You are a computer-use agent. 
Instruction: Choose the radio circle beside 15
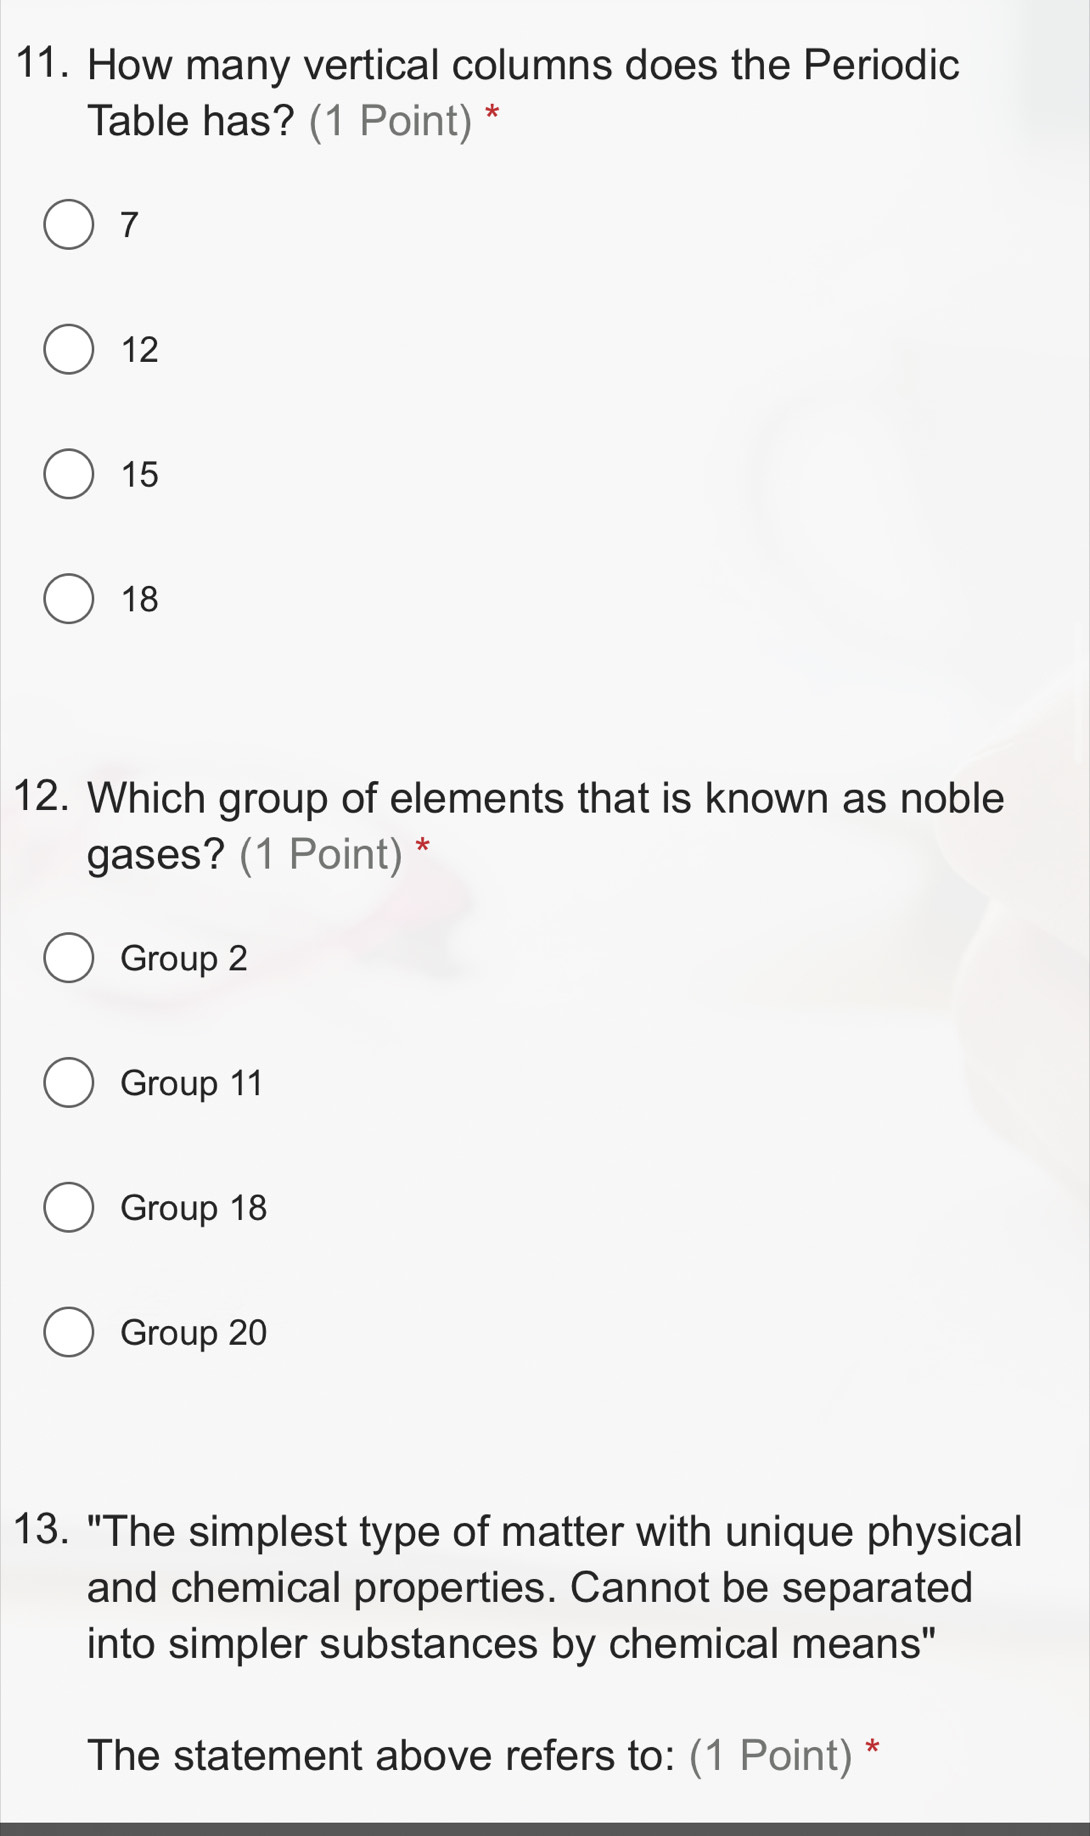click(x=69, y=474)
